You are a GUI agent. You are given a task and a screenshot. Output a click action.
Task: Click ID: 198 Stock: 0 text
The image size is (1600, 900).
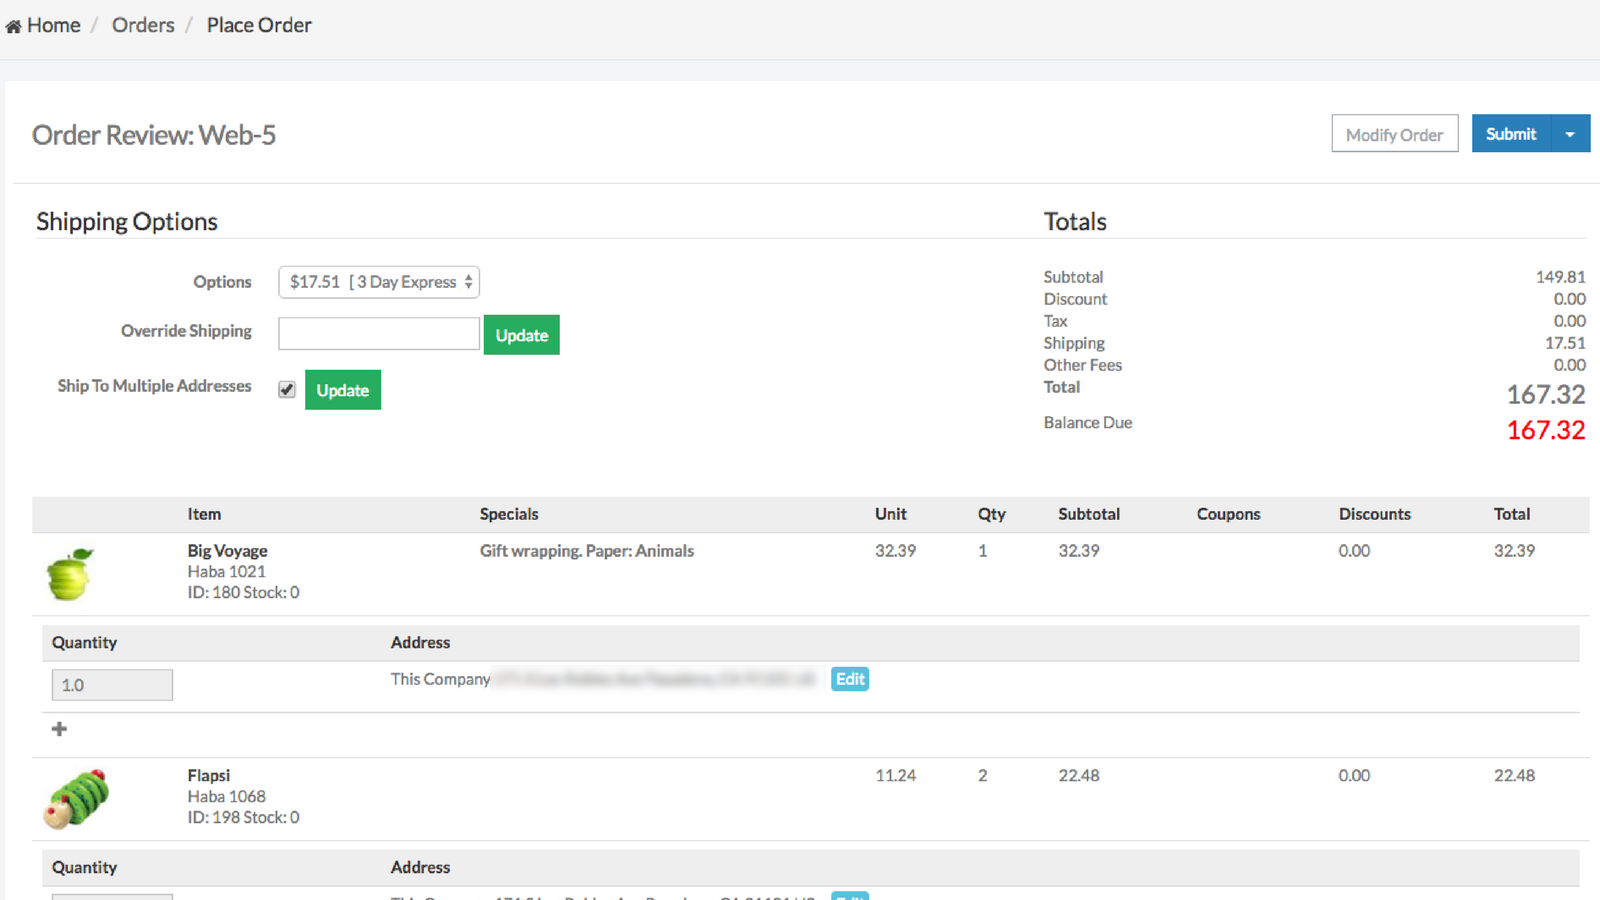click(x=244, y=818)
